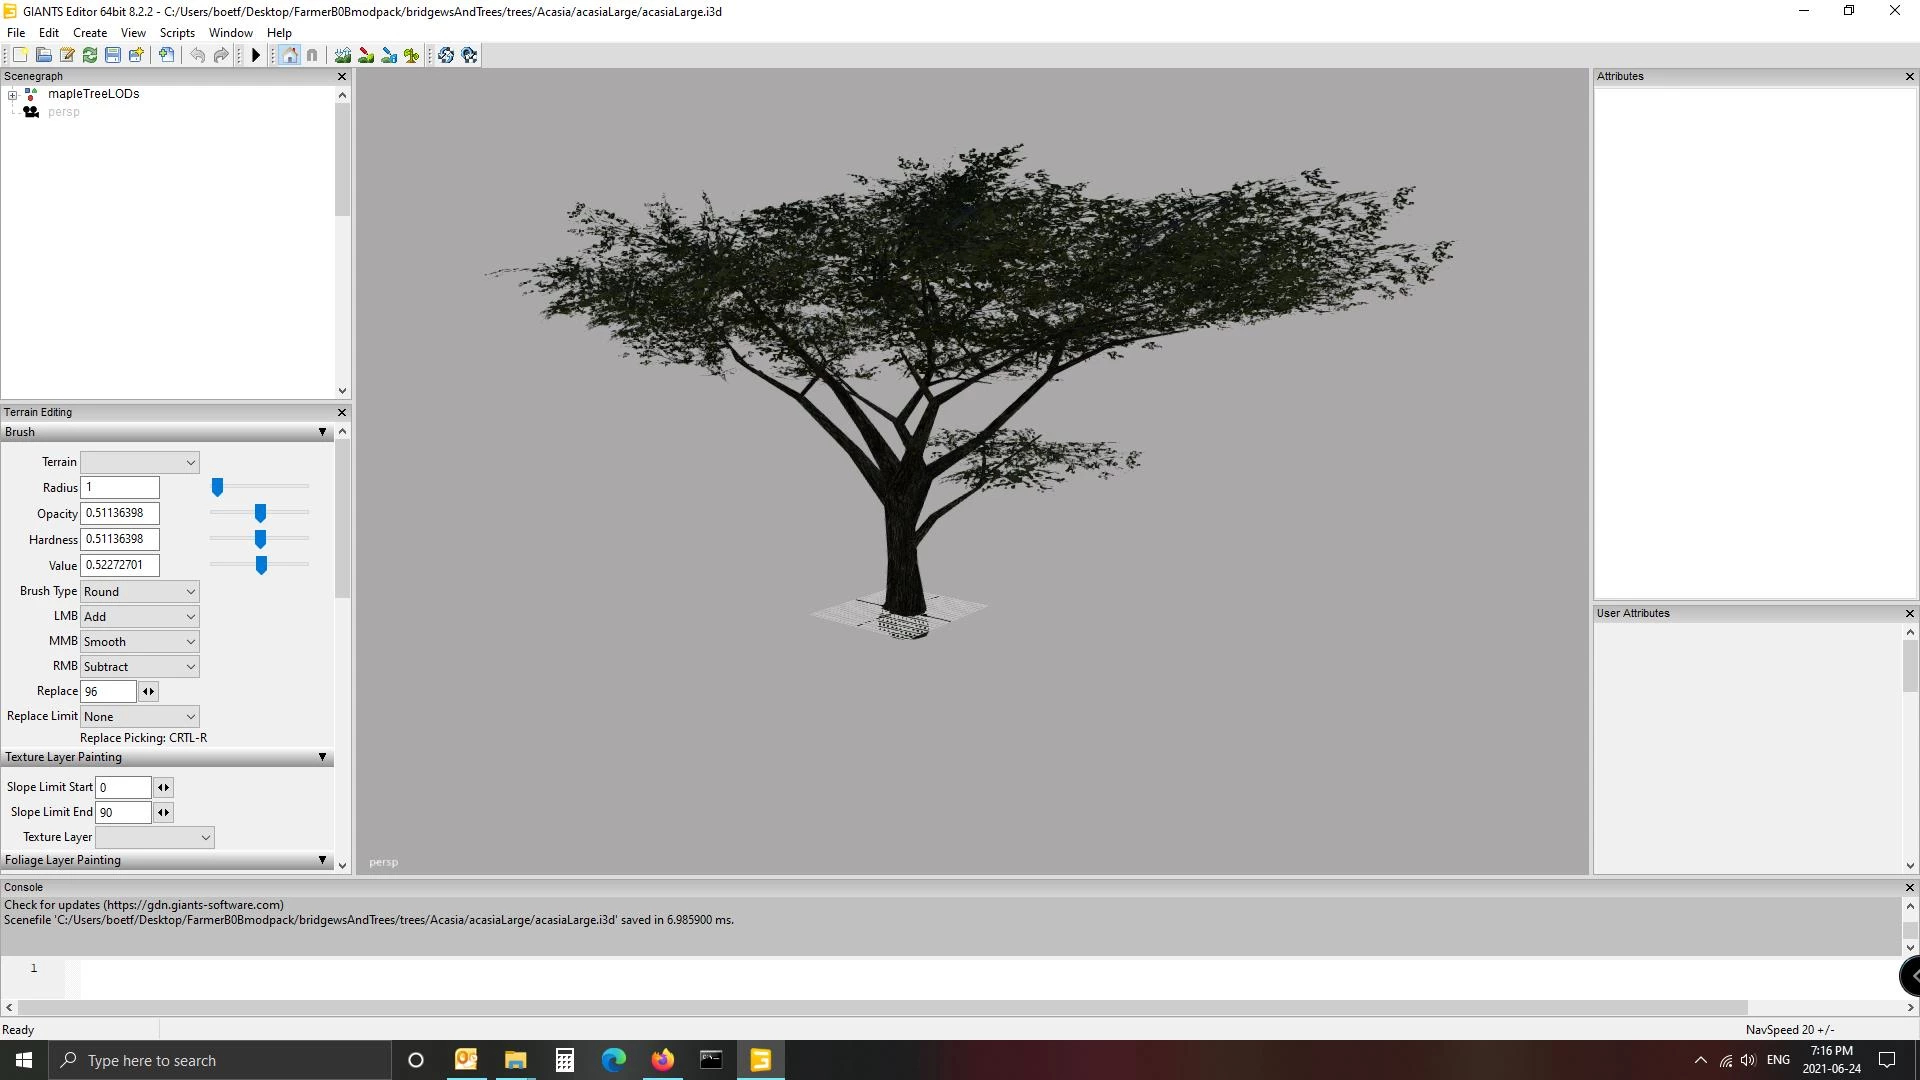Click the Radius input field
The width and height of the screenshot is (1920, 1080).
(119, 487)
